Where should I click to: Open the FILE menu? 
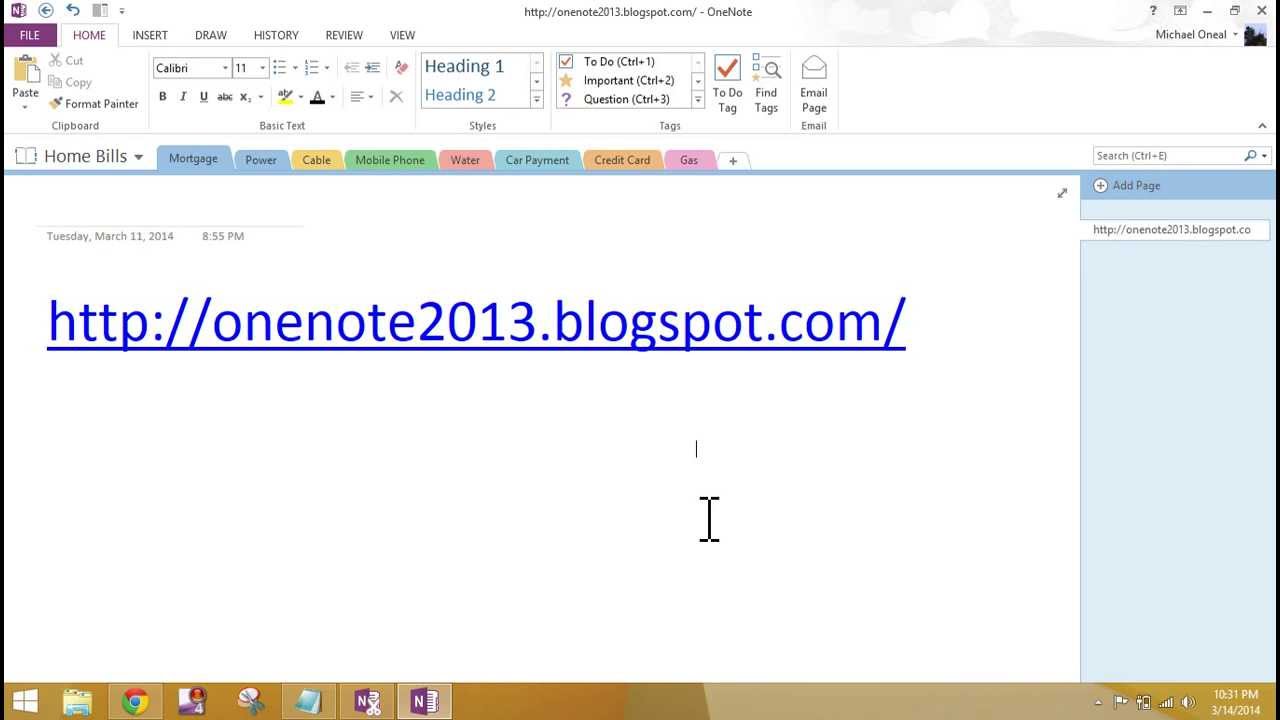pyautogui.click(x=30, y=35)
